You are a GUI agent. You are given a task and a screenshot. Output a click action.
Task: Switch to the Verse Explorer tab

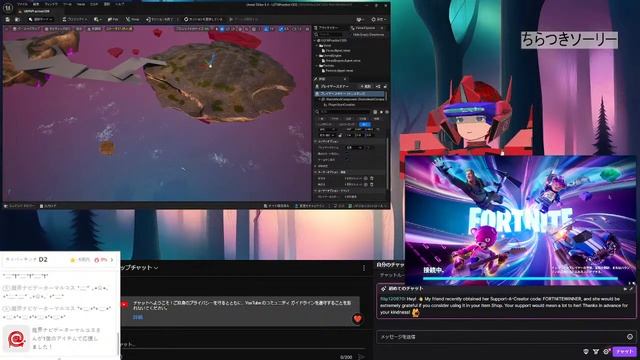[x=365, y=28]
